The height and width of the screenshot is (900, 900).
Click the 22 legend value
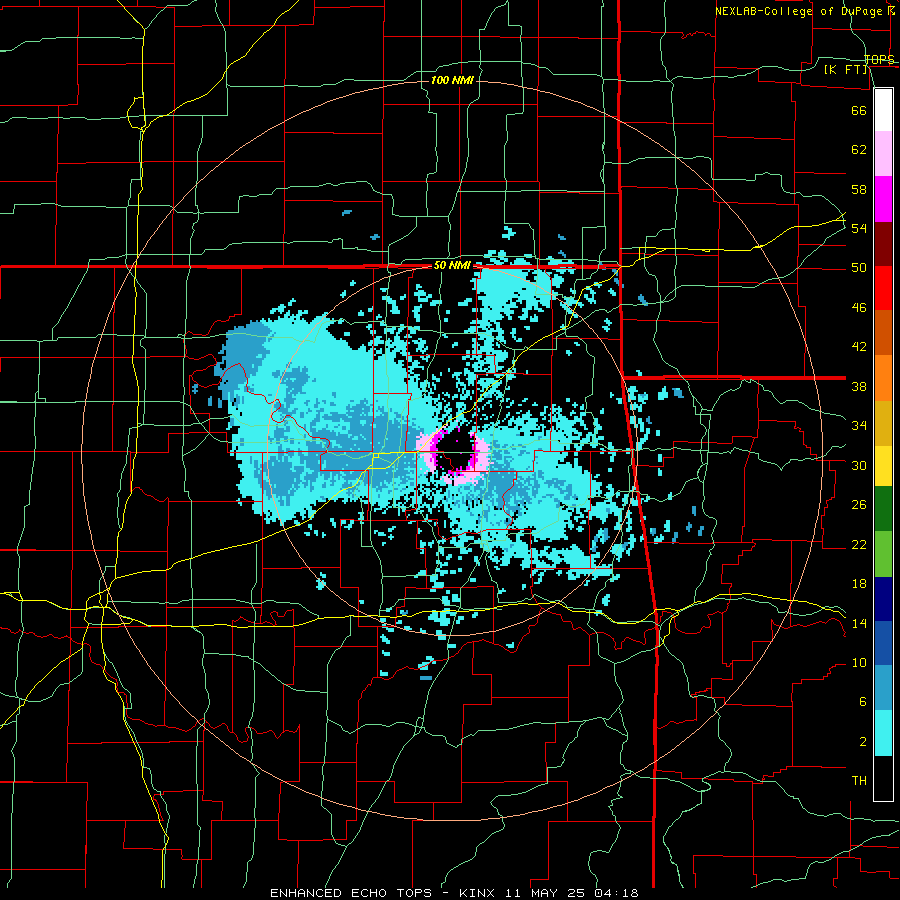859,544
